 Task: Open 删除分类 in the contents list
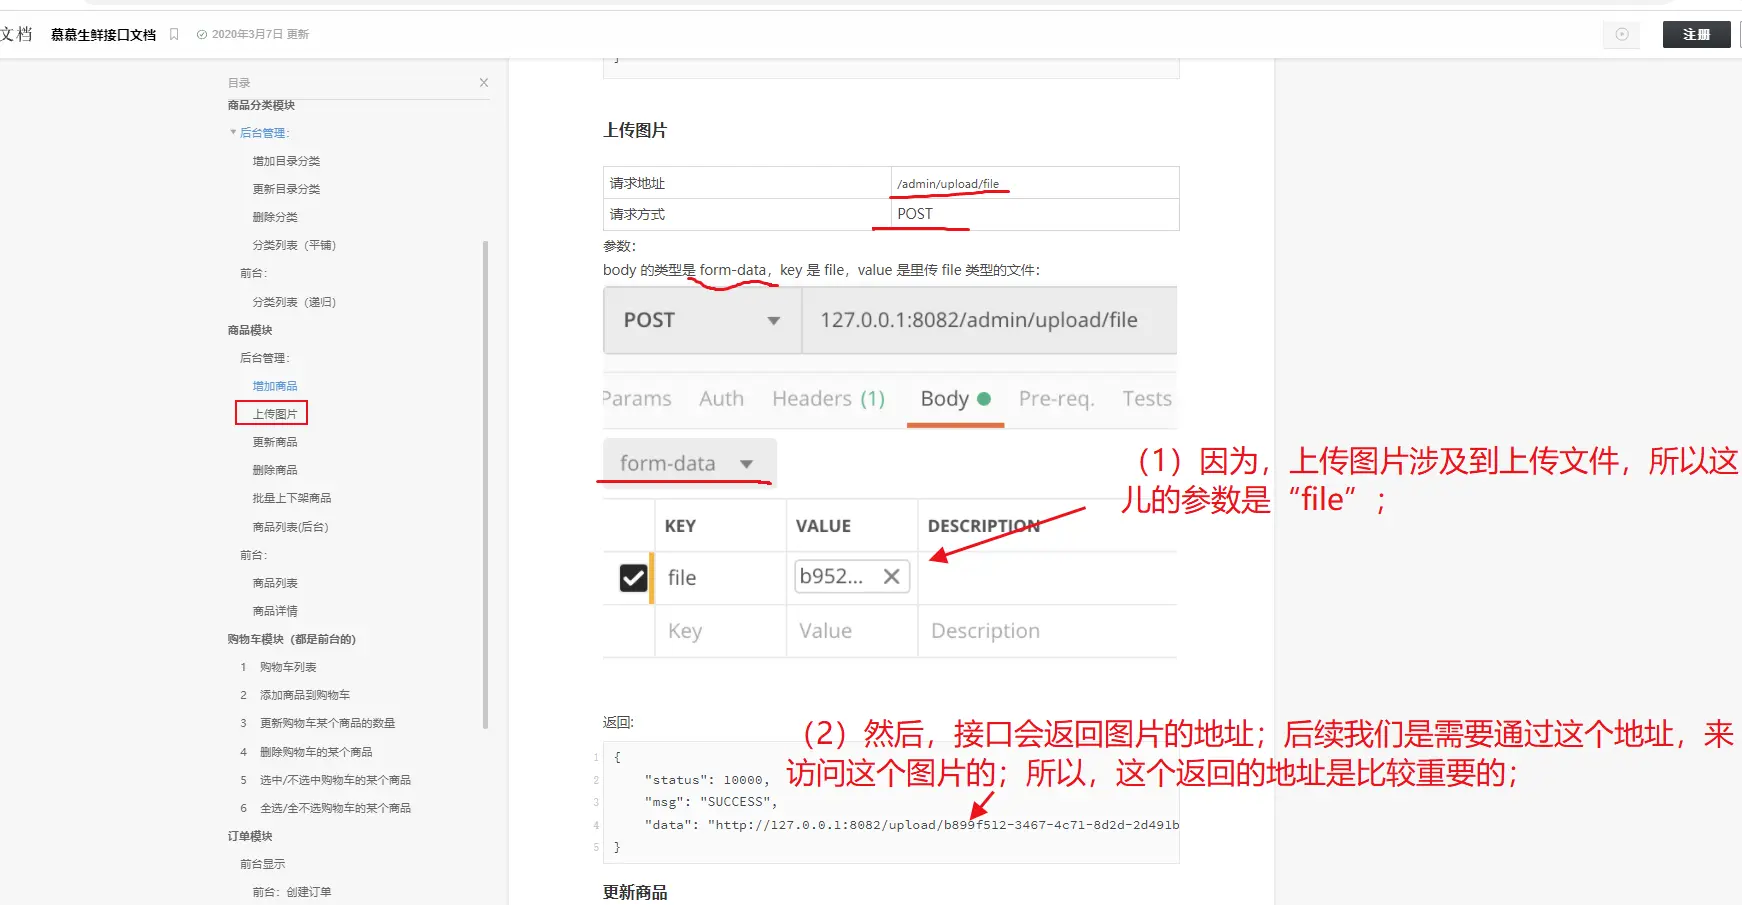(x=275, y=217)
